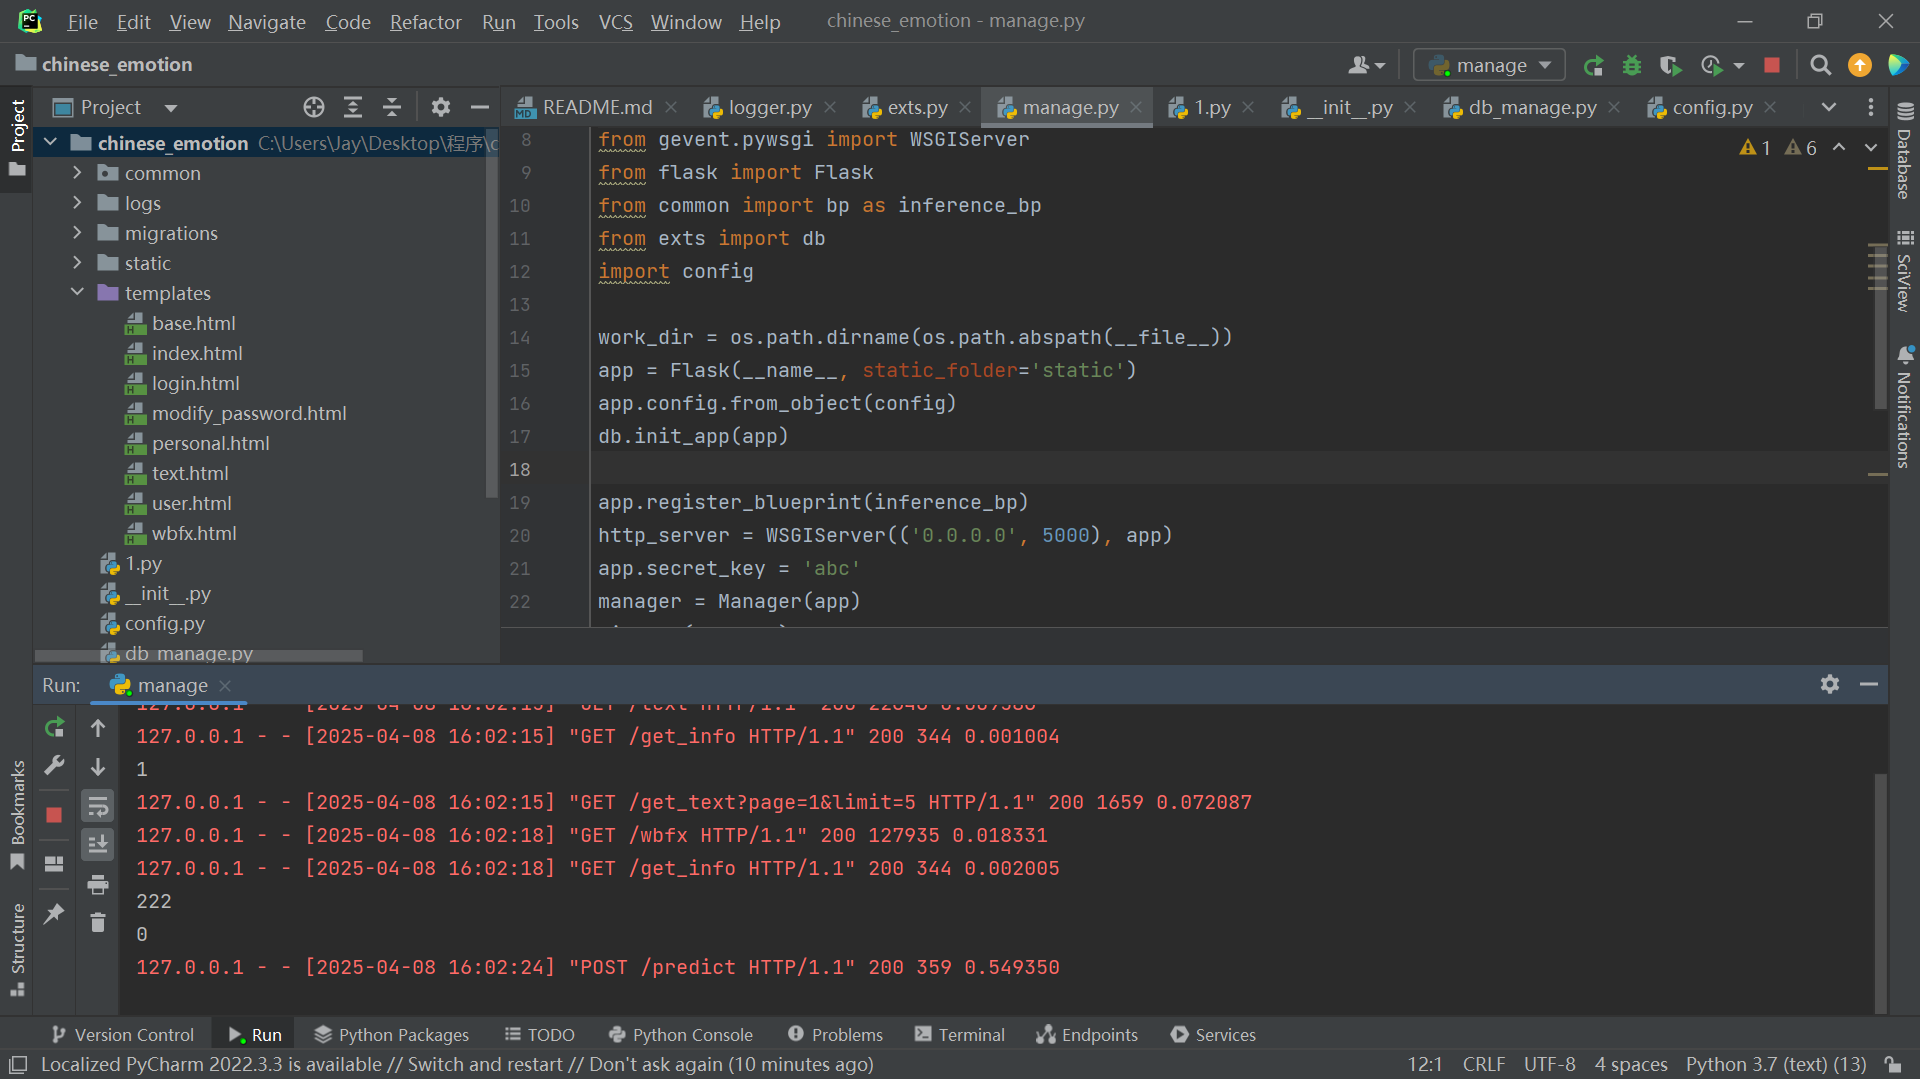Screen dimensions: 1920x1080
Task: Expand all in Project tool window
Action: pos(353,107)
